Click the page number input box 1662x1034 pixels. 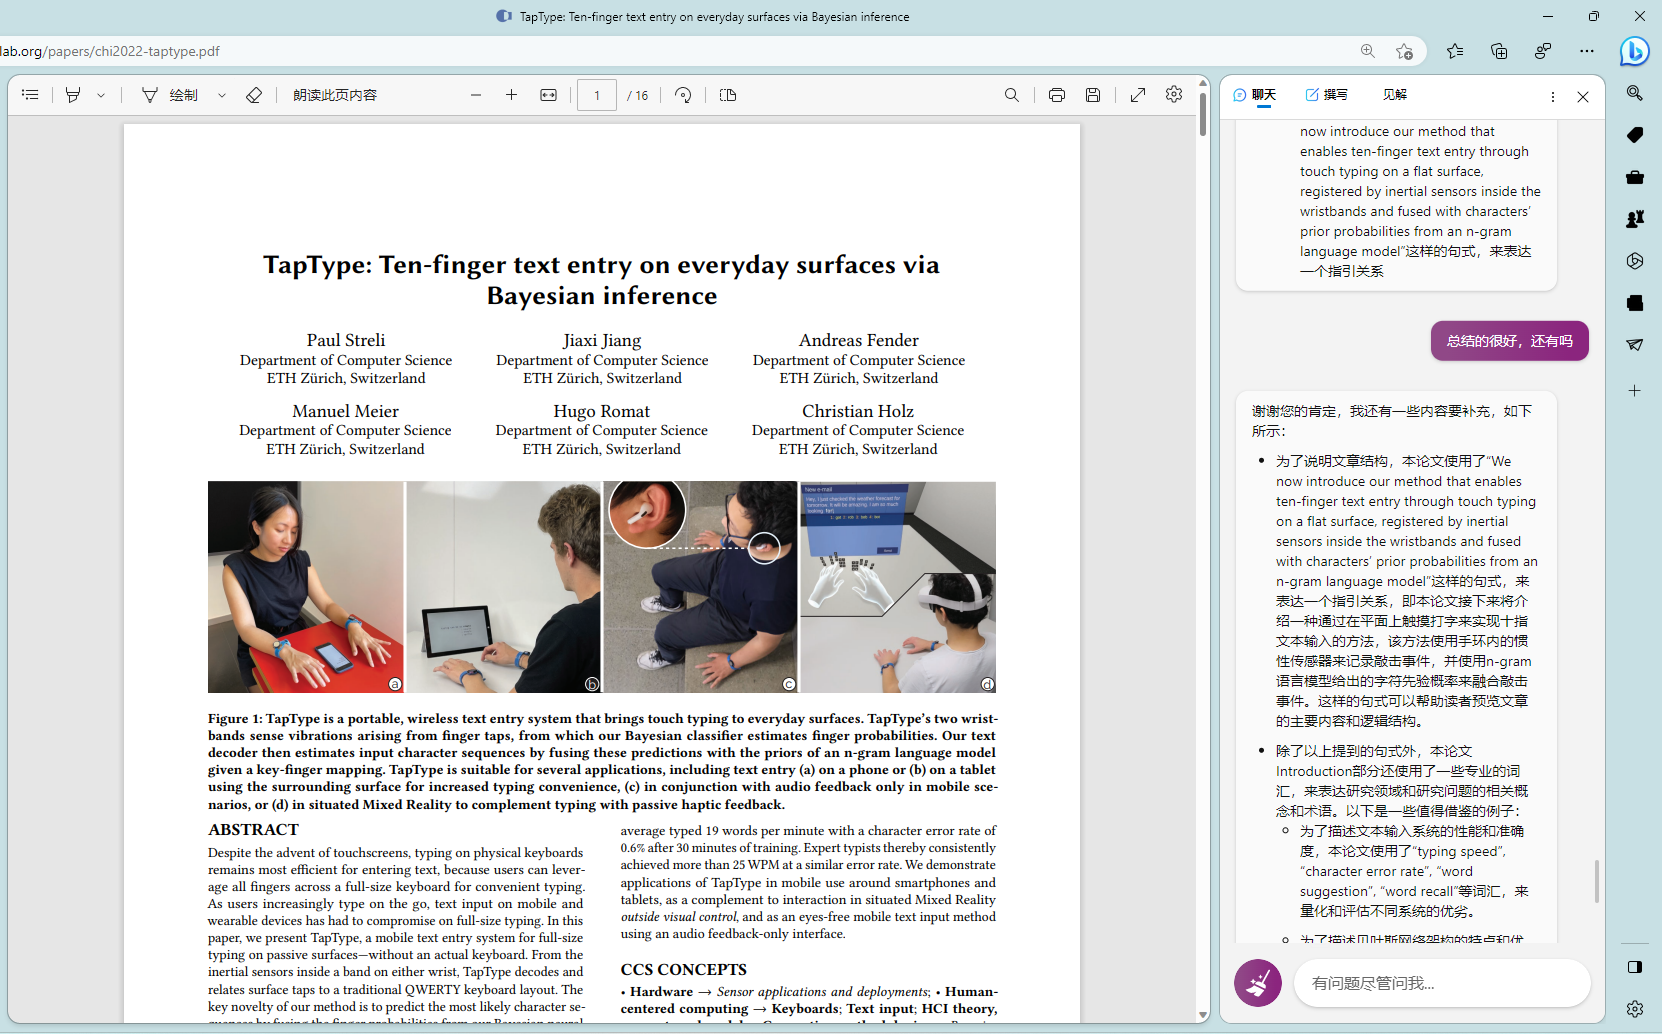597,95
